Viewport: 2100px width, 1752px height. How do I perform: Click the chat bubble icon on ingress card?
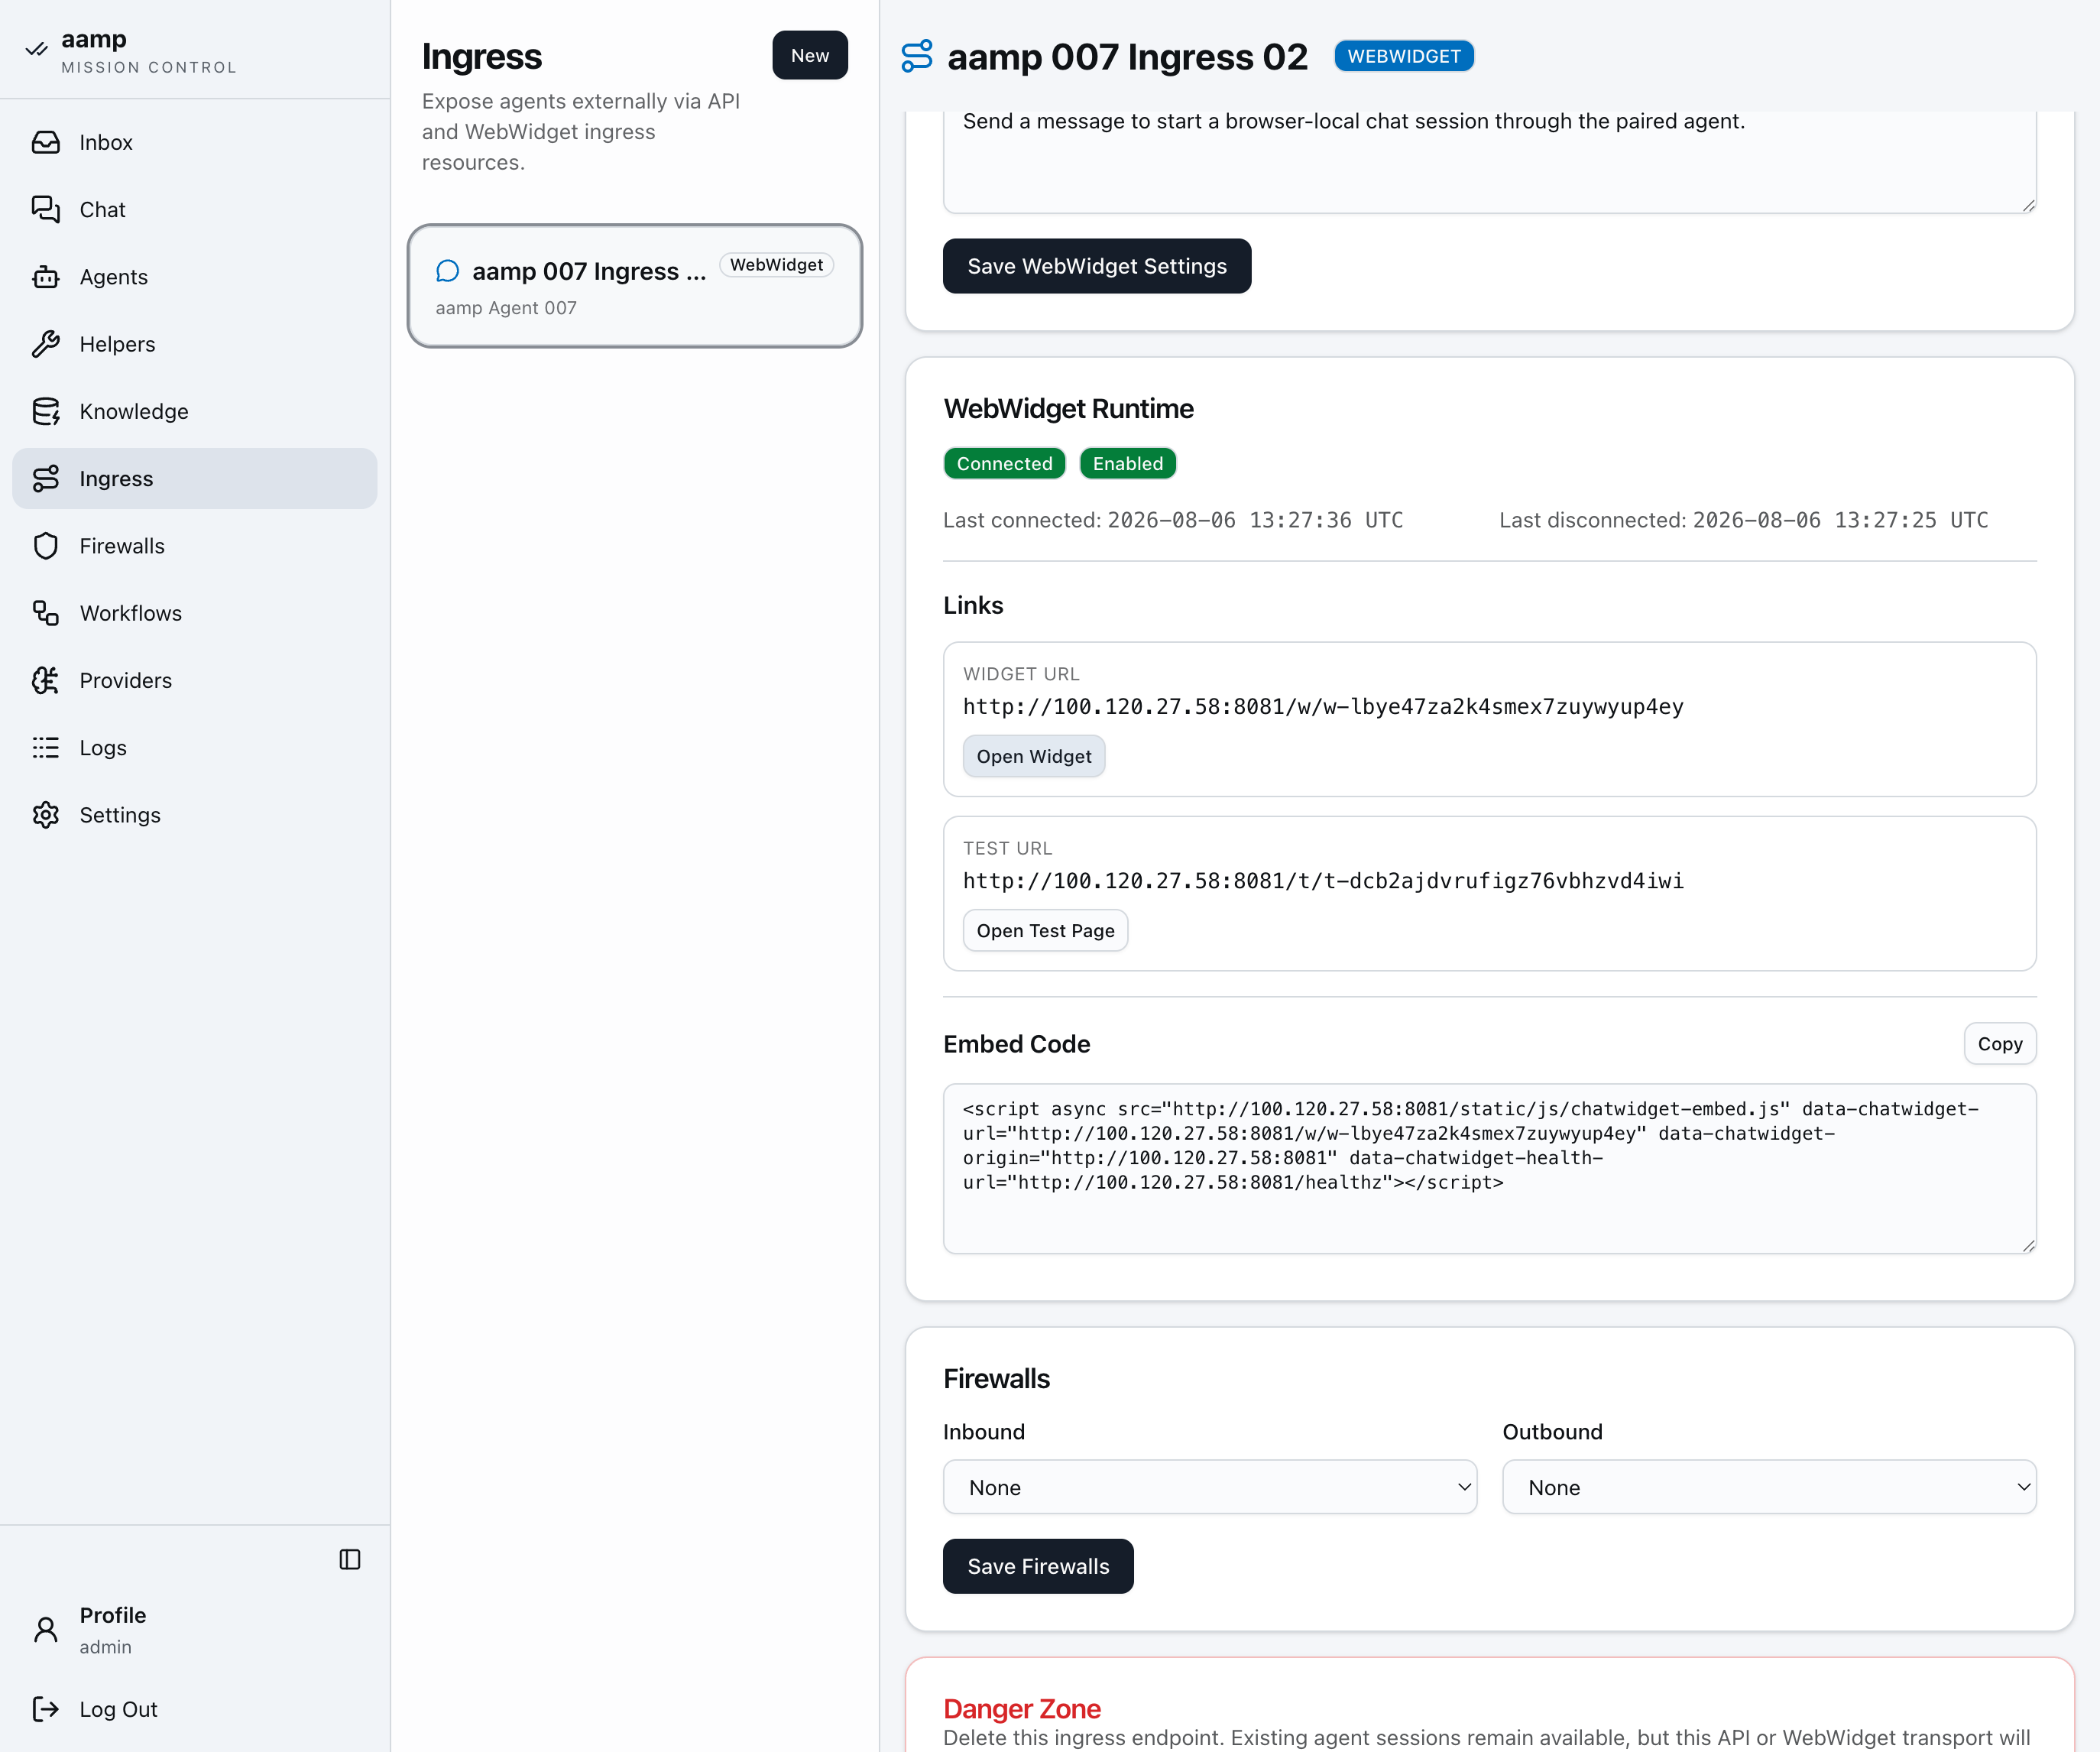[x=448, y=271]
